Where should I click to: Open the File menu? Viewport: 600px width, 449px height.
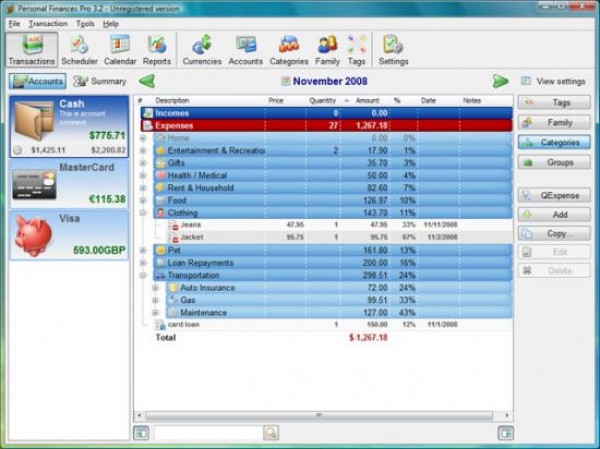14,24
